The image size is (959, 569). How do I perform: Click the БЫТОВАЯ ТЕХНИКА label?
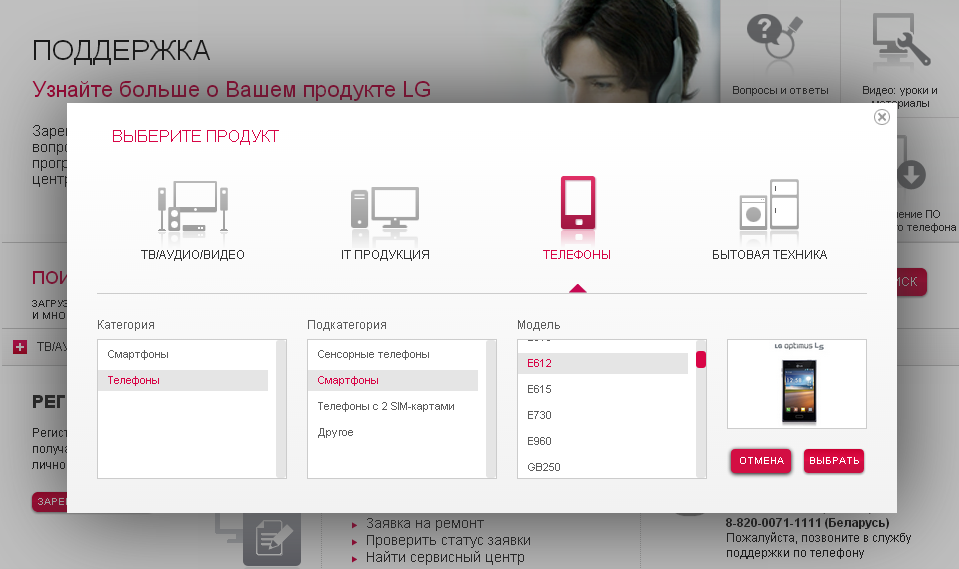(x=769, y=255)
